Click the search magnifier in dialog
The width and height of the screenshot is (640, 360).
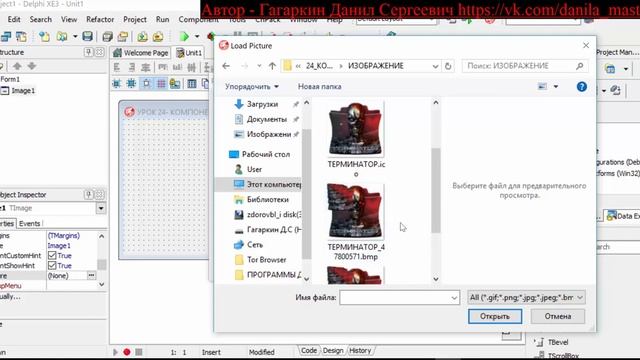579,66
